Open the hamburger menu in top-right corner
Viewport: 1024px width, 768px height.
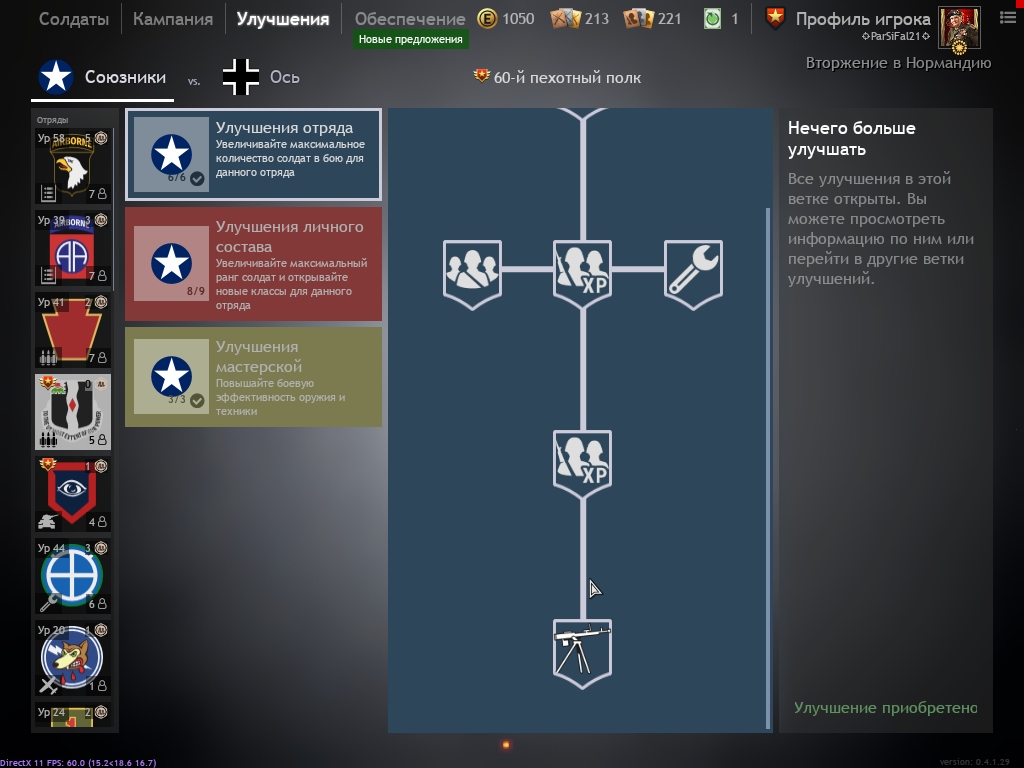[1007, 18]
